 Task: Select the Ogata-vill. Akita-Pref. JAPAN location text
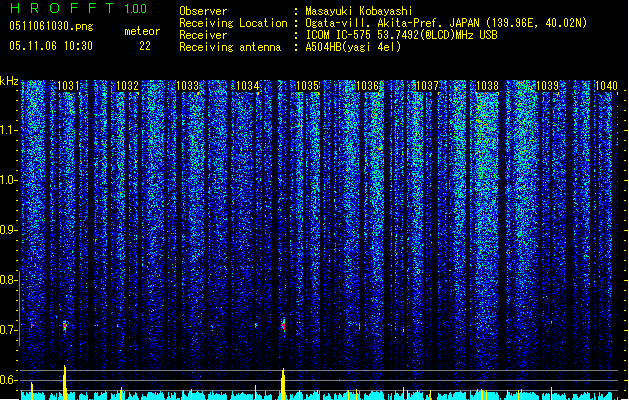coord(446,23)
